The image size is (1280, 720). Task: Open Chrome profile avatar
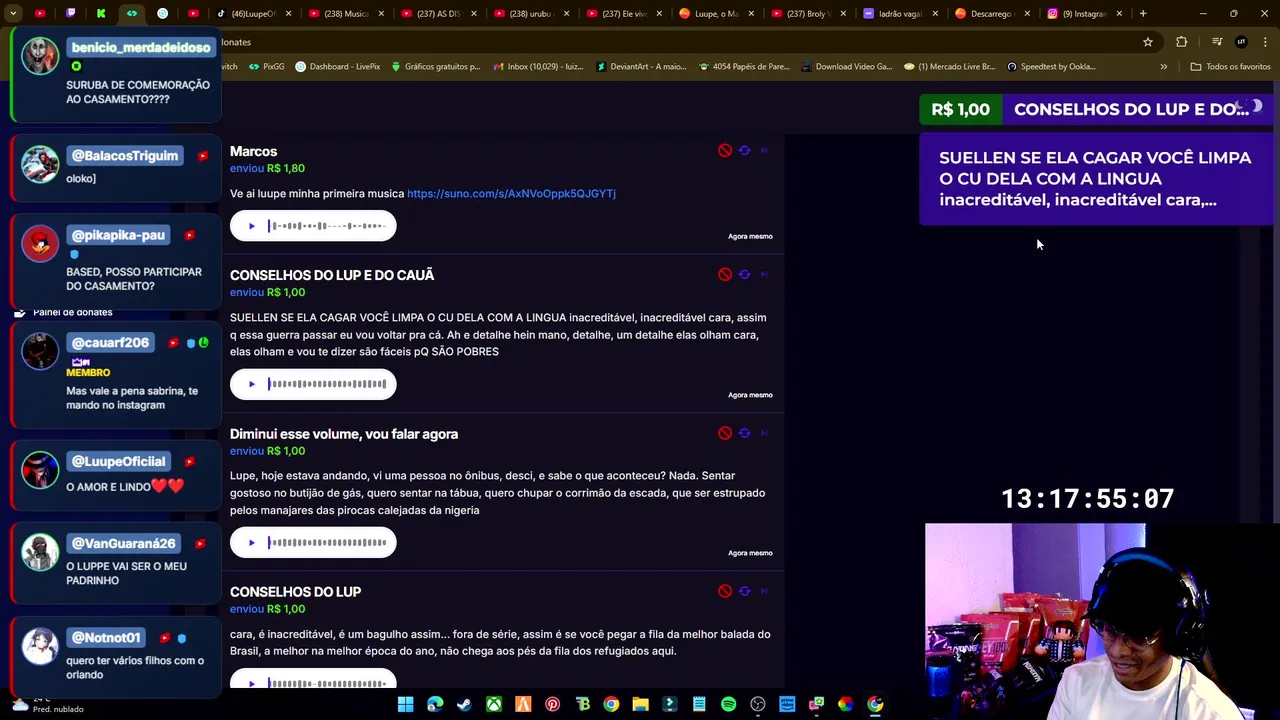(x=1241, y=42)
